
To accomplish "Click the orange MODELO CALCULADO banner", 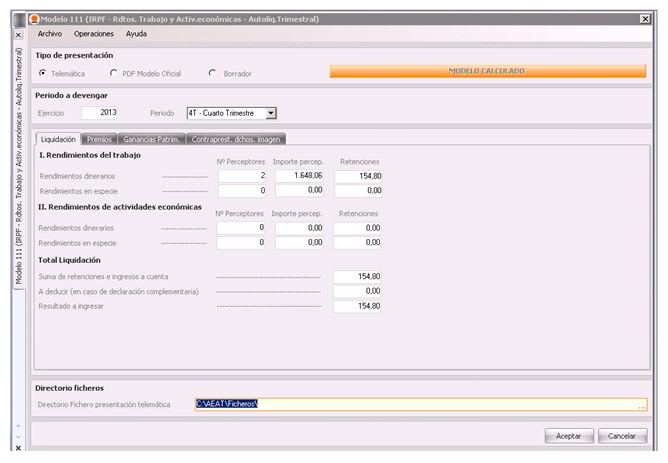I will pyautogui.click(x=487, y=72).
